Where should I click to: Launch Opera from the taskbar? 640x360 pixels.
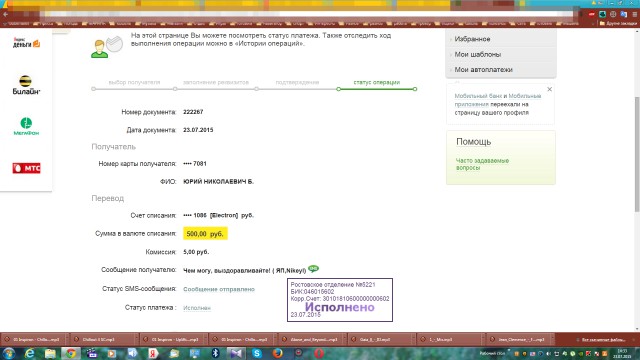point(319,353)
